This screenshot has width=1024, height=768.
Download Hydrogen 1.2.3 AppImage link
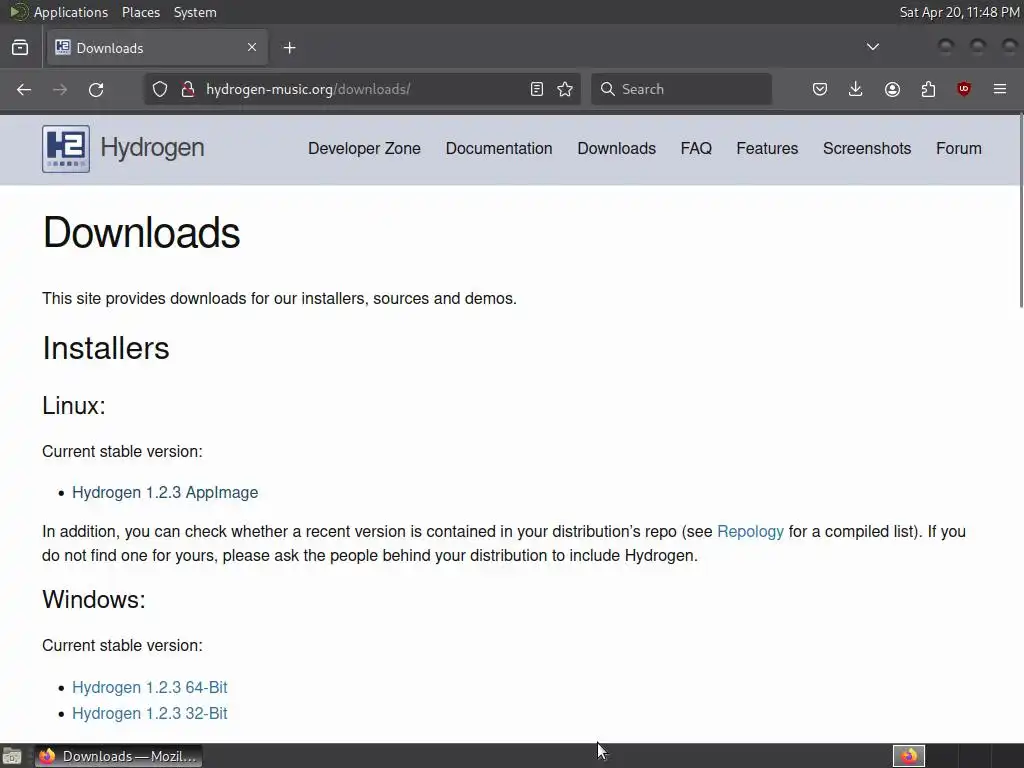click(165, 492)
